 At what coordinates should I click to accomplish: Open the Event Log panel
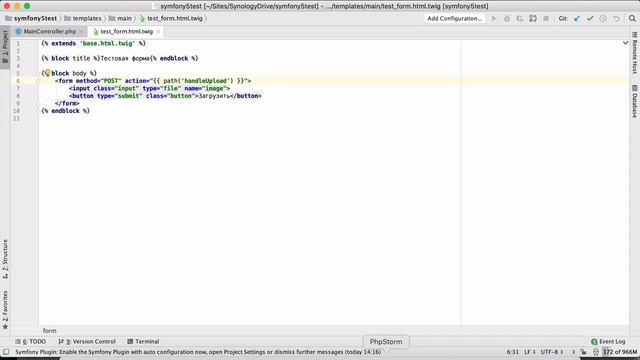click(x=608, y=342)
